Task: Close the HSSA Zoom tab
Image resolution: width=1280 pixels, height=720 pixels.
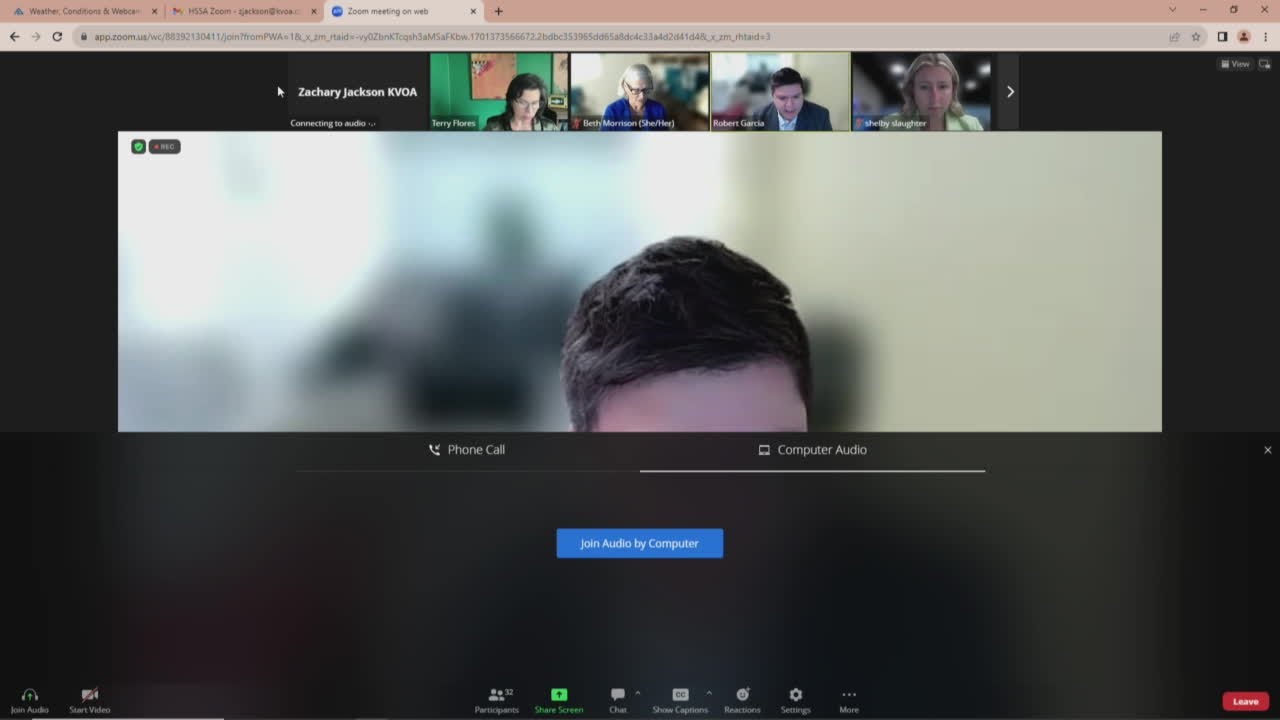Action: (313, 11)
